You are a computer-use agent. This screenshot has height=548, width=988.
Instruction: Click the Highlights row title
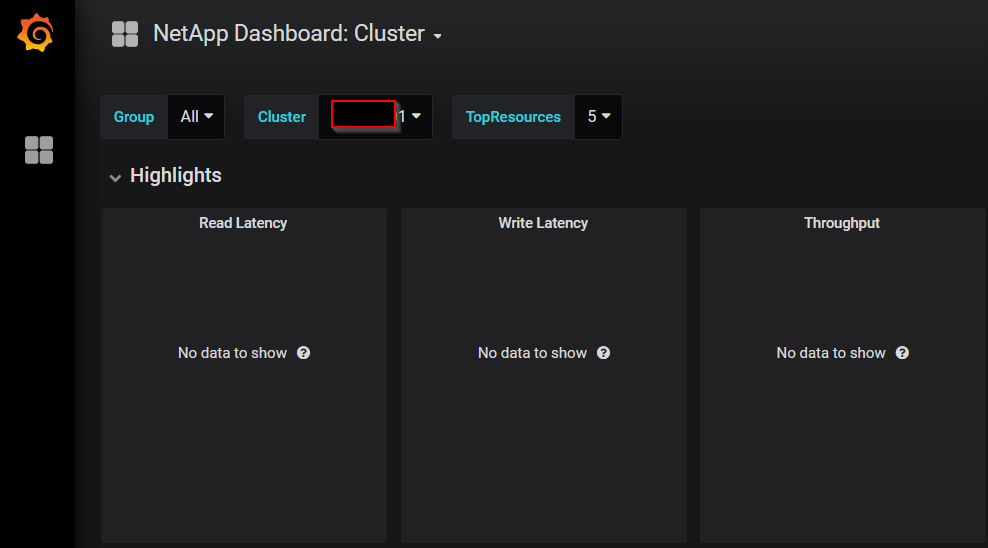coord(176,175)
